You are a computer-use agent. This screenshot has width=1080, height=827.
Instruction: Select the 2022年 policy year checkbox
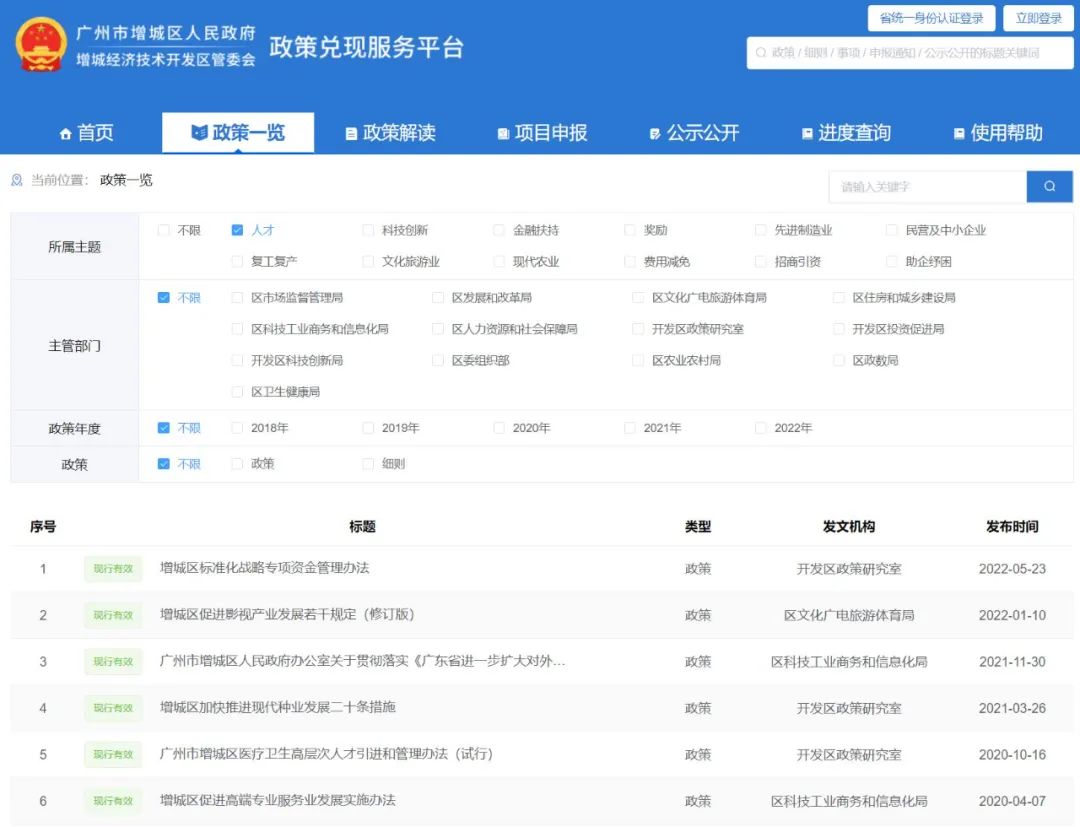761,428
